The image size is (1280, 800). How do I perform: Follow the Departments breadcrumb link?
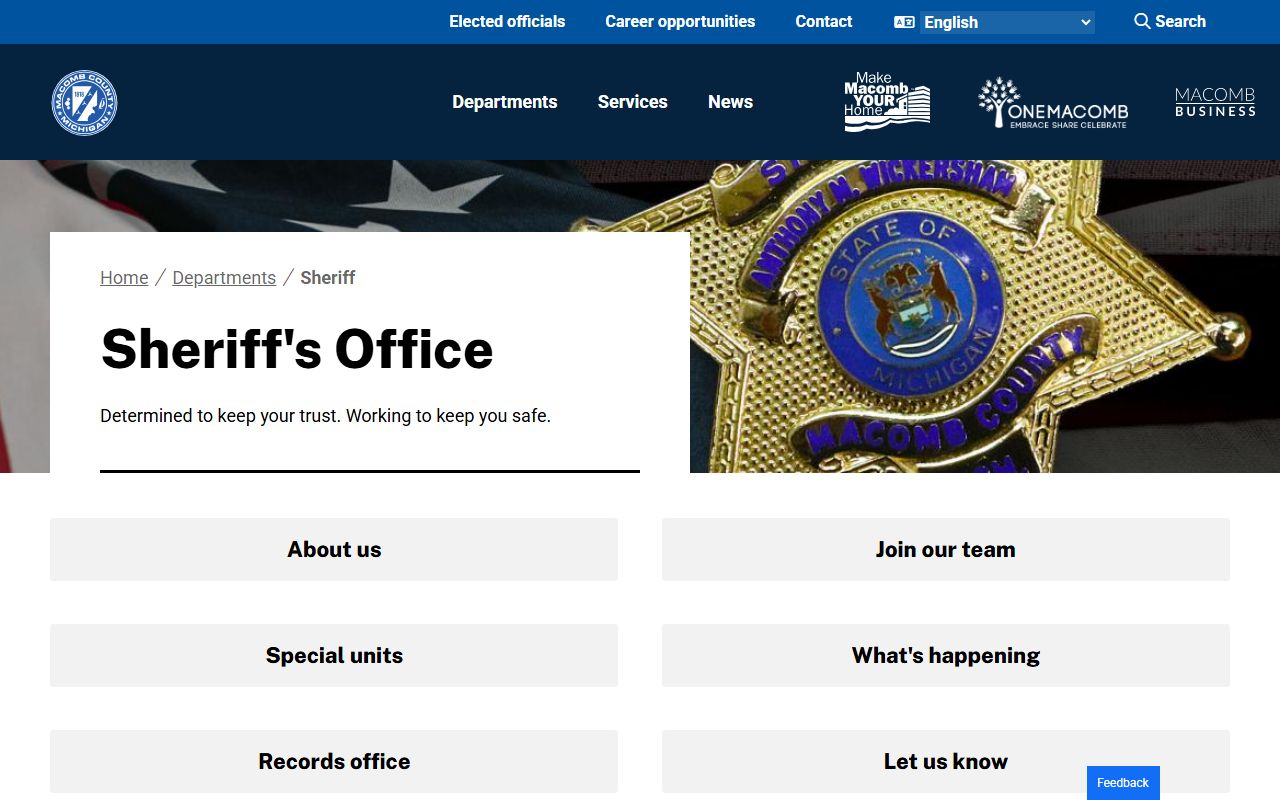[x=224, y=278]
